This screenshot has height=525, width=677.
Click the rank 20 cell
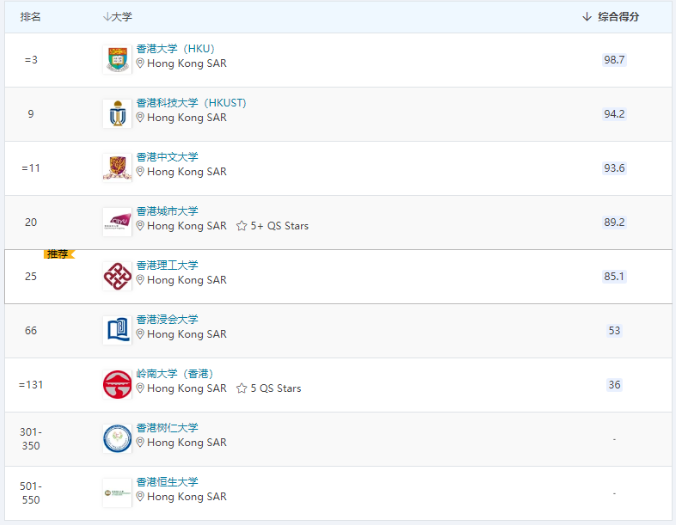pyautogui.click(x=31, y=222)
